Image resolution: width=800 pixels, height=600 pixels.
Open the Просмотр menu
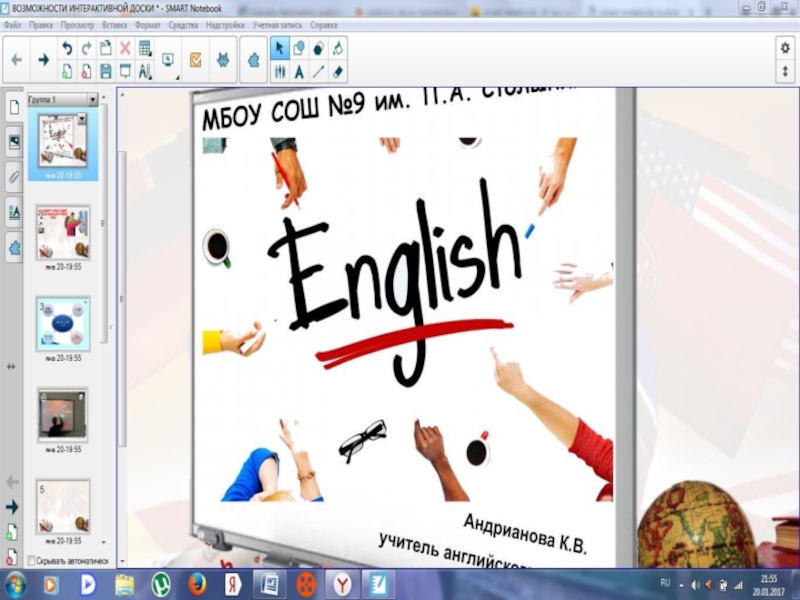pyautogui.click(x=77, y=25)
